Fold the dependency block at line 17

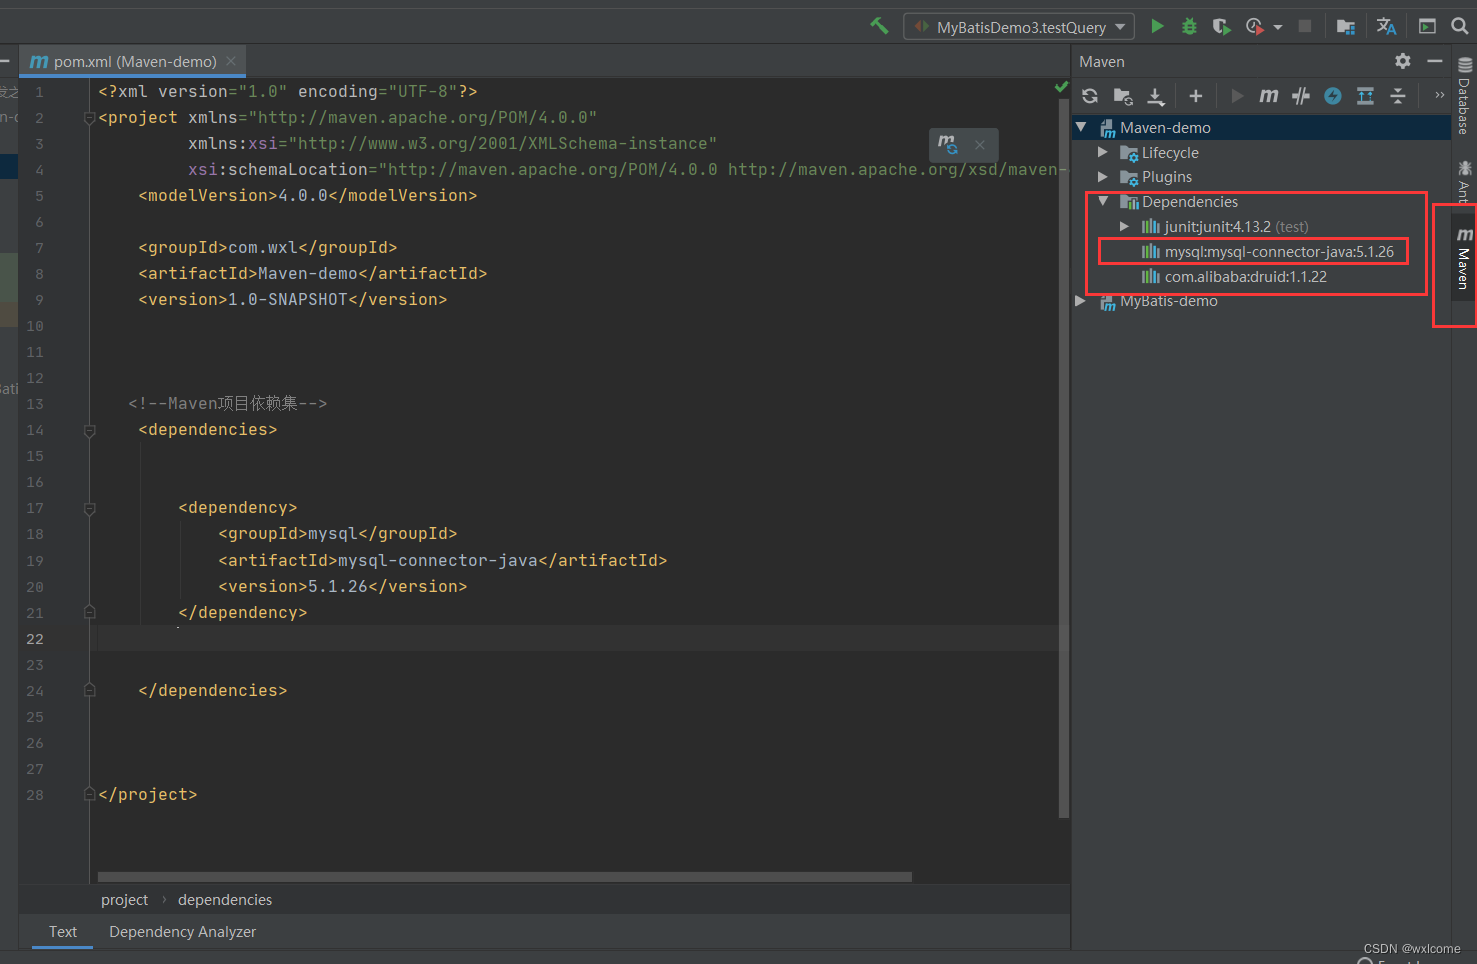point(90,508)
